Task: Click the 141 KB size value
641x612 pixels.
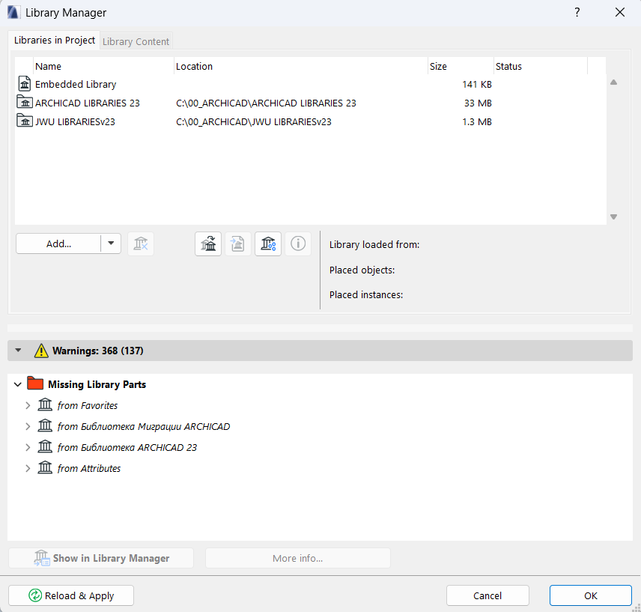Action: [x=477, y=84]
